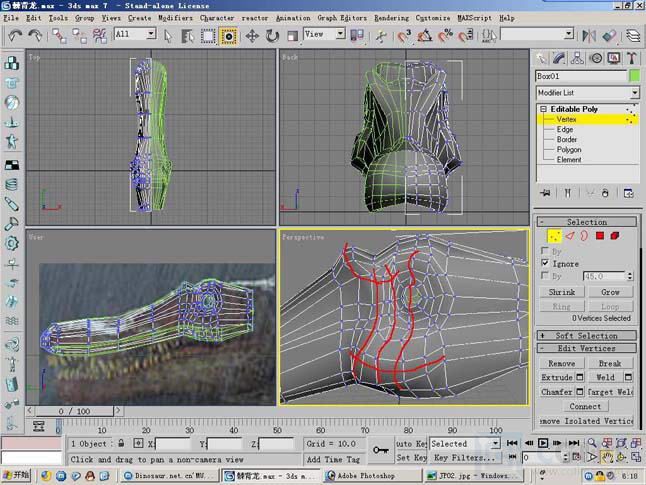Click the Box01 object color swatch
Viewport: 646px width, 485px height.
(x=635, y=76)
